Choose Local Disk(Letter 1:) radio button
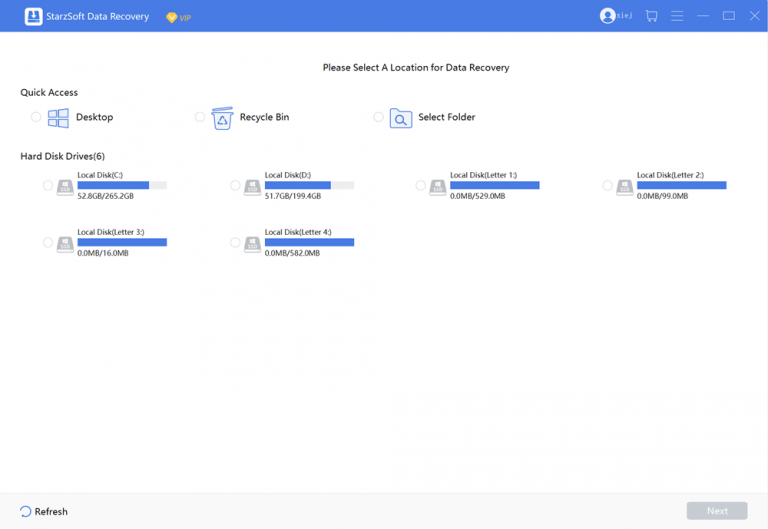This screenshot has width=768, height=529. coord(420,186)
